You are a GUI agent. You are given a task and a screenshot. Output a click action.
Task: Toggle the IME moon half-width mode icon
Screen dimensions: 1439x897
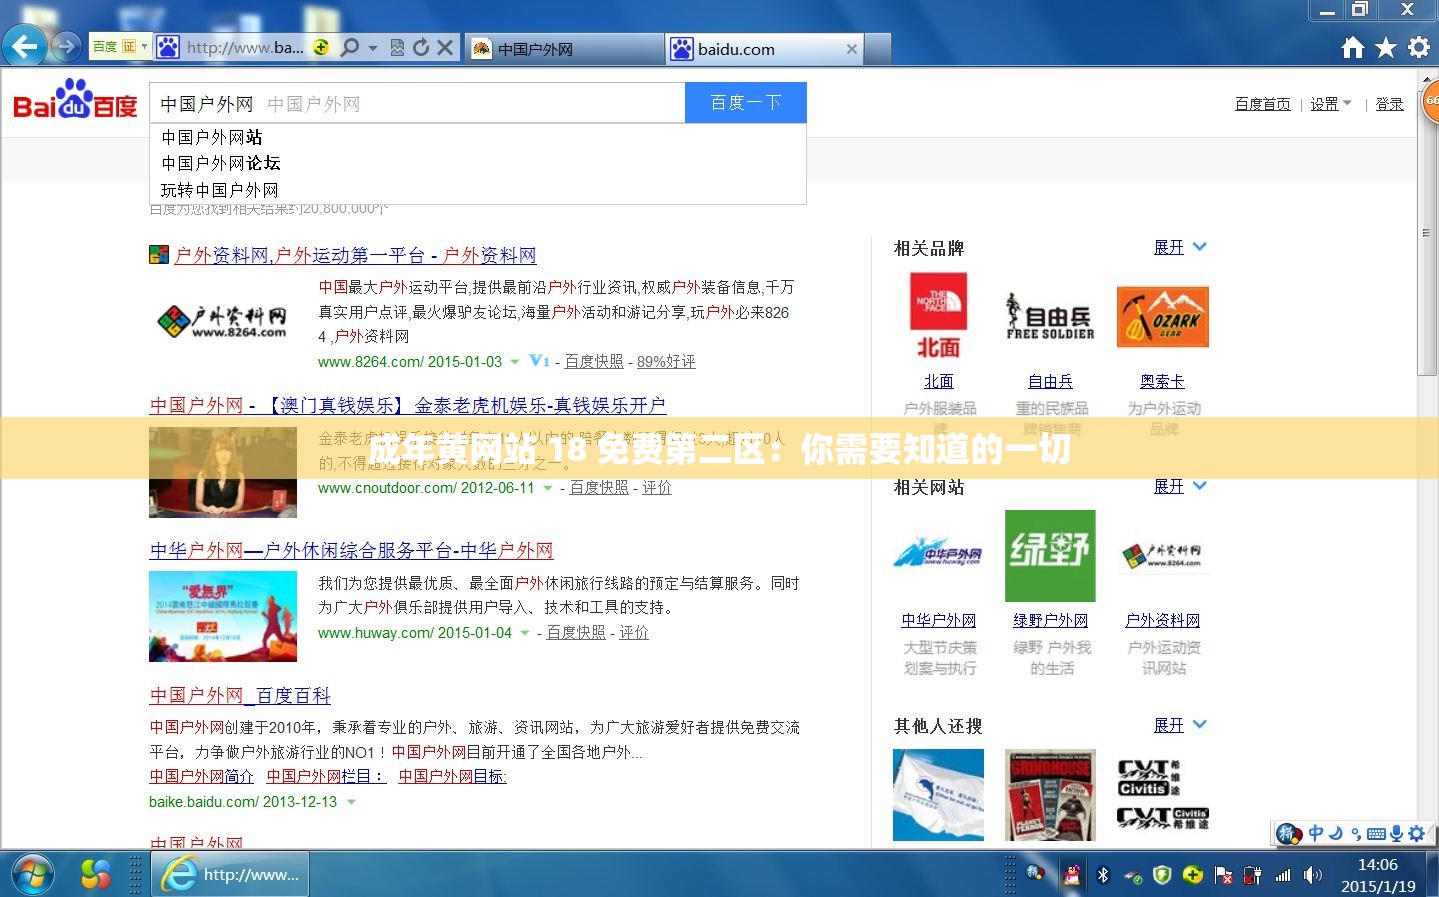click(x=1336, y=833)
